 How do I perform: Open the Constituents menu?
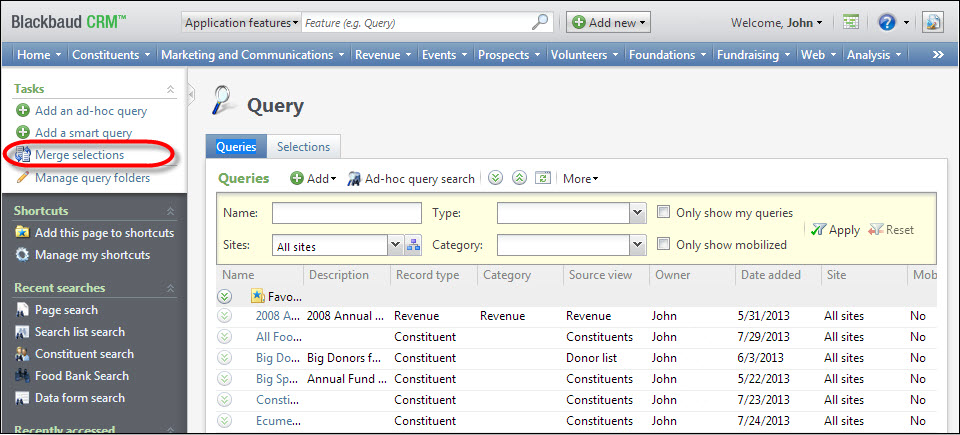(x=111, y=55)
